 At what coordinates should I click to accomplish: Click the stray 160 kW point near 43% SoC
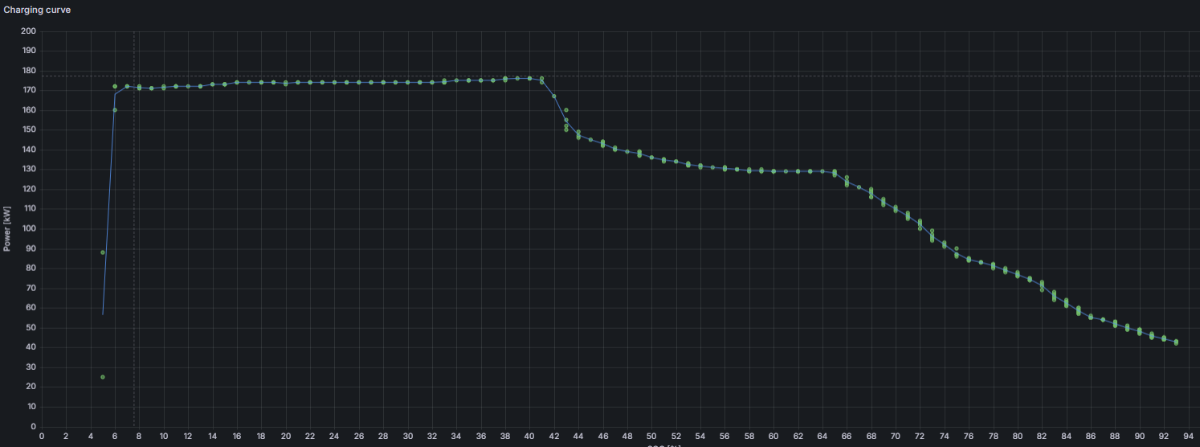pyautogui.click(x=566, y=110)
